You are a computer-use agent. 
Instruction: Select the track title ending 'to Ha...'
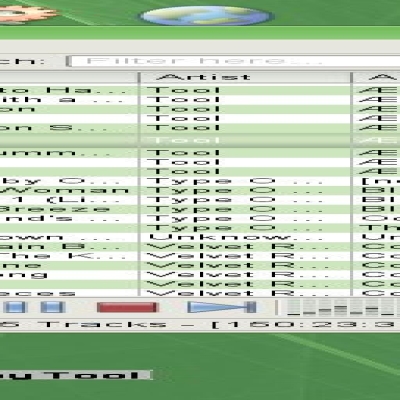(x=63, y=90)
